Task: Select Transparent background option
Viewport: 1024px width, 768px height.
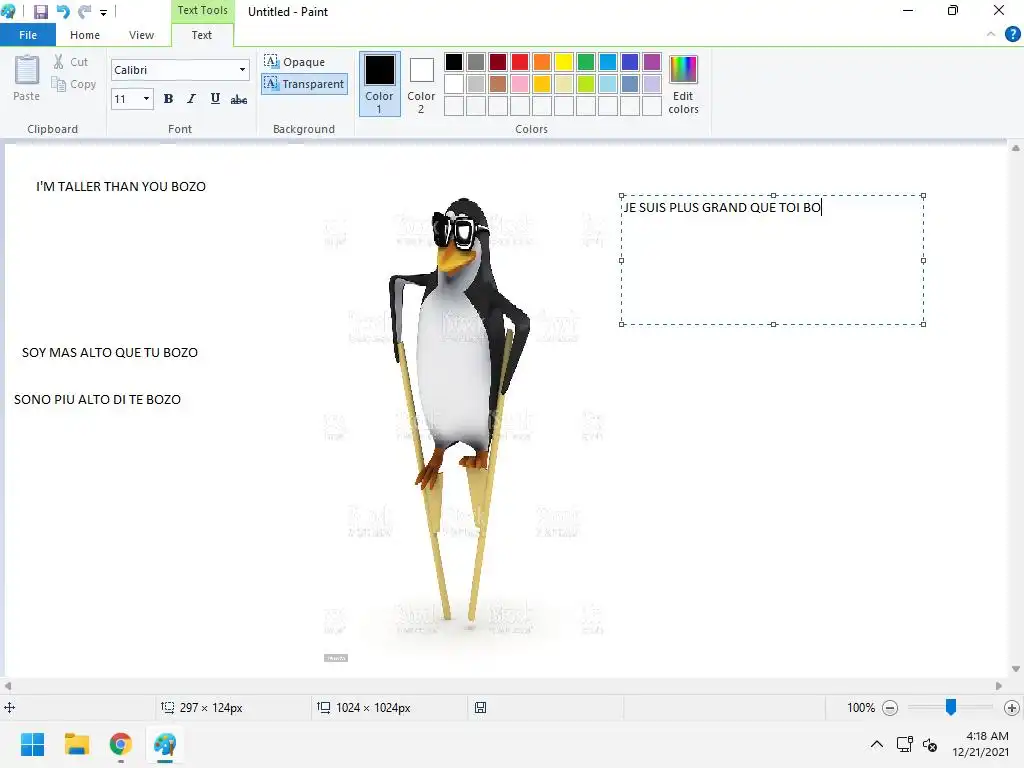Action: point(304,84)
